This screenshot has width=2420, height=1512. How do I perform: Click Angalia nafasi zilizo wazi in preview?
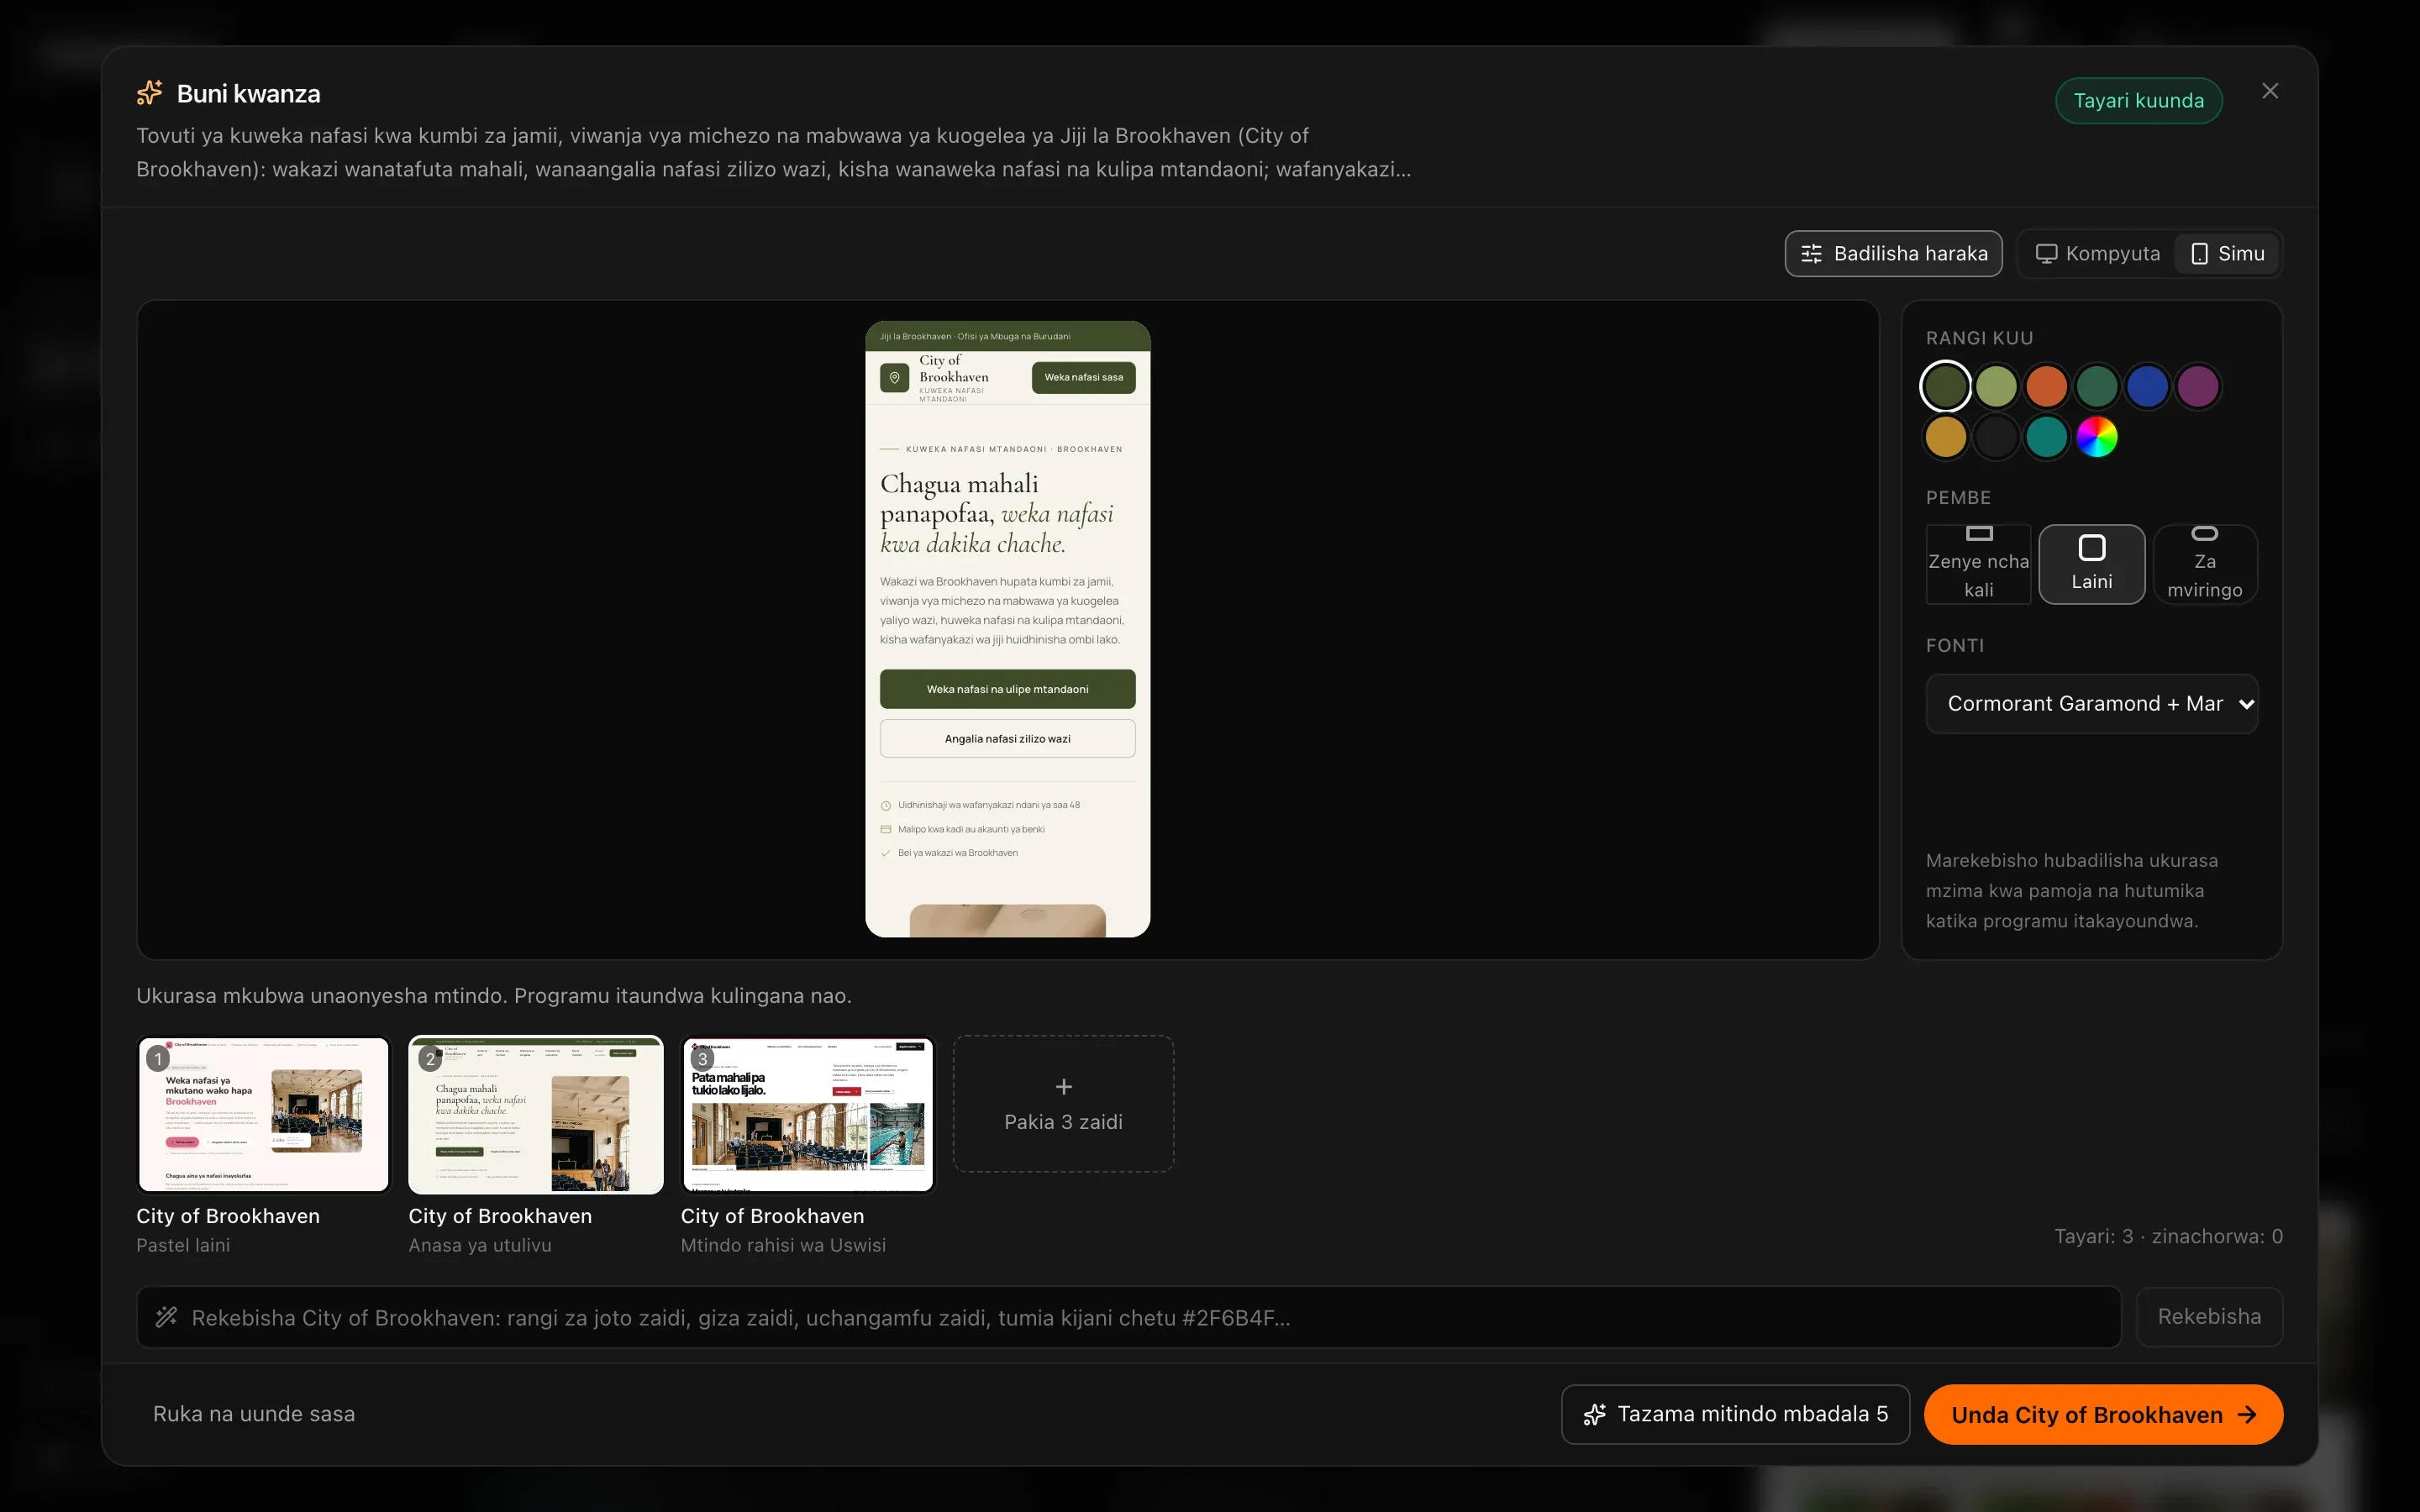coord(1007,739)
